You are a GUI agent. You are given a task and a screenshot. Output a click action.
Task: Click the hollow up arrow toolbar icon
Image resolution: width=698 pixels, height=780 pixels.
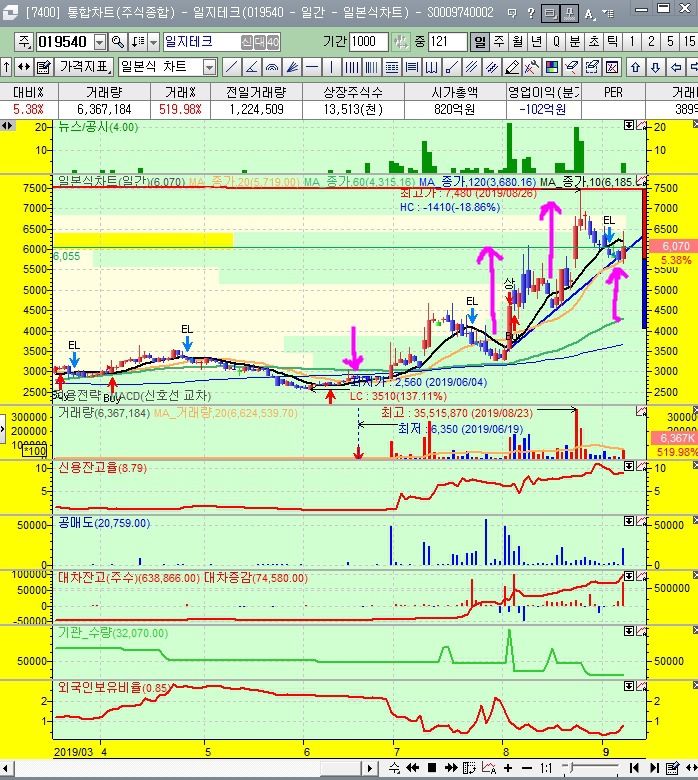click(x=635, y=67)
